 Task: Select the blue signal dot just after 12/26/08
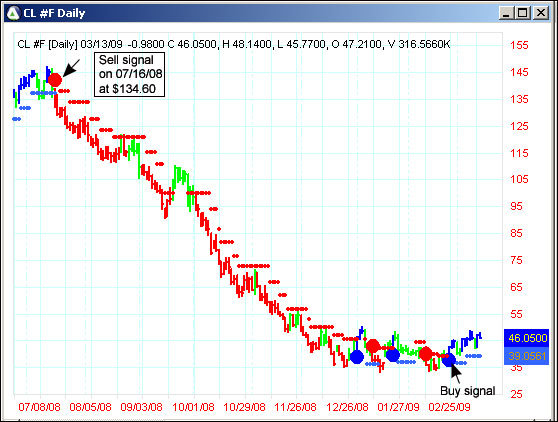pos(357,357)
